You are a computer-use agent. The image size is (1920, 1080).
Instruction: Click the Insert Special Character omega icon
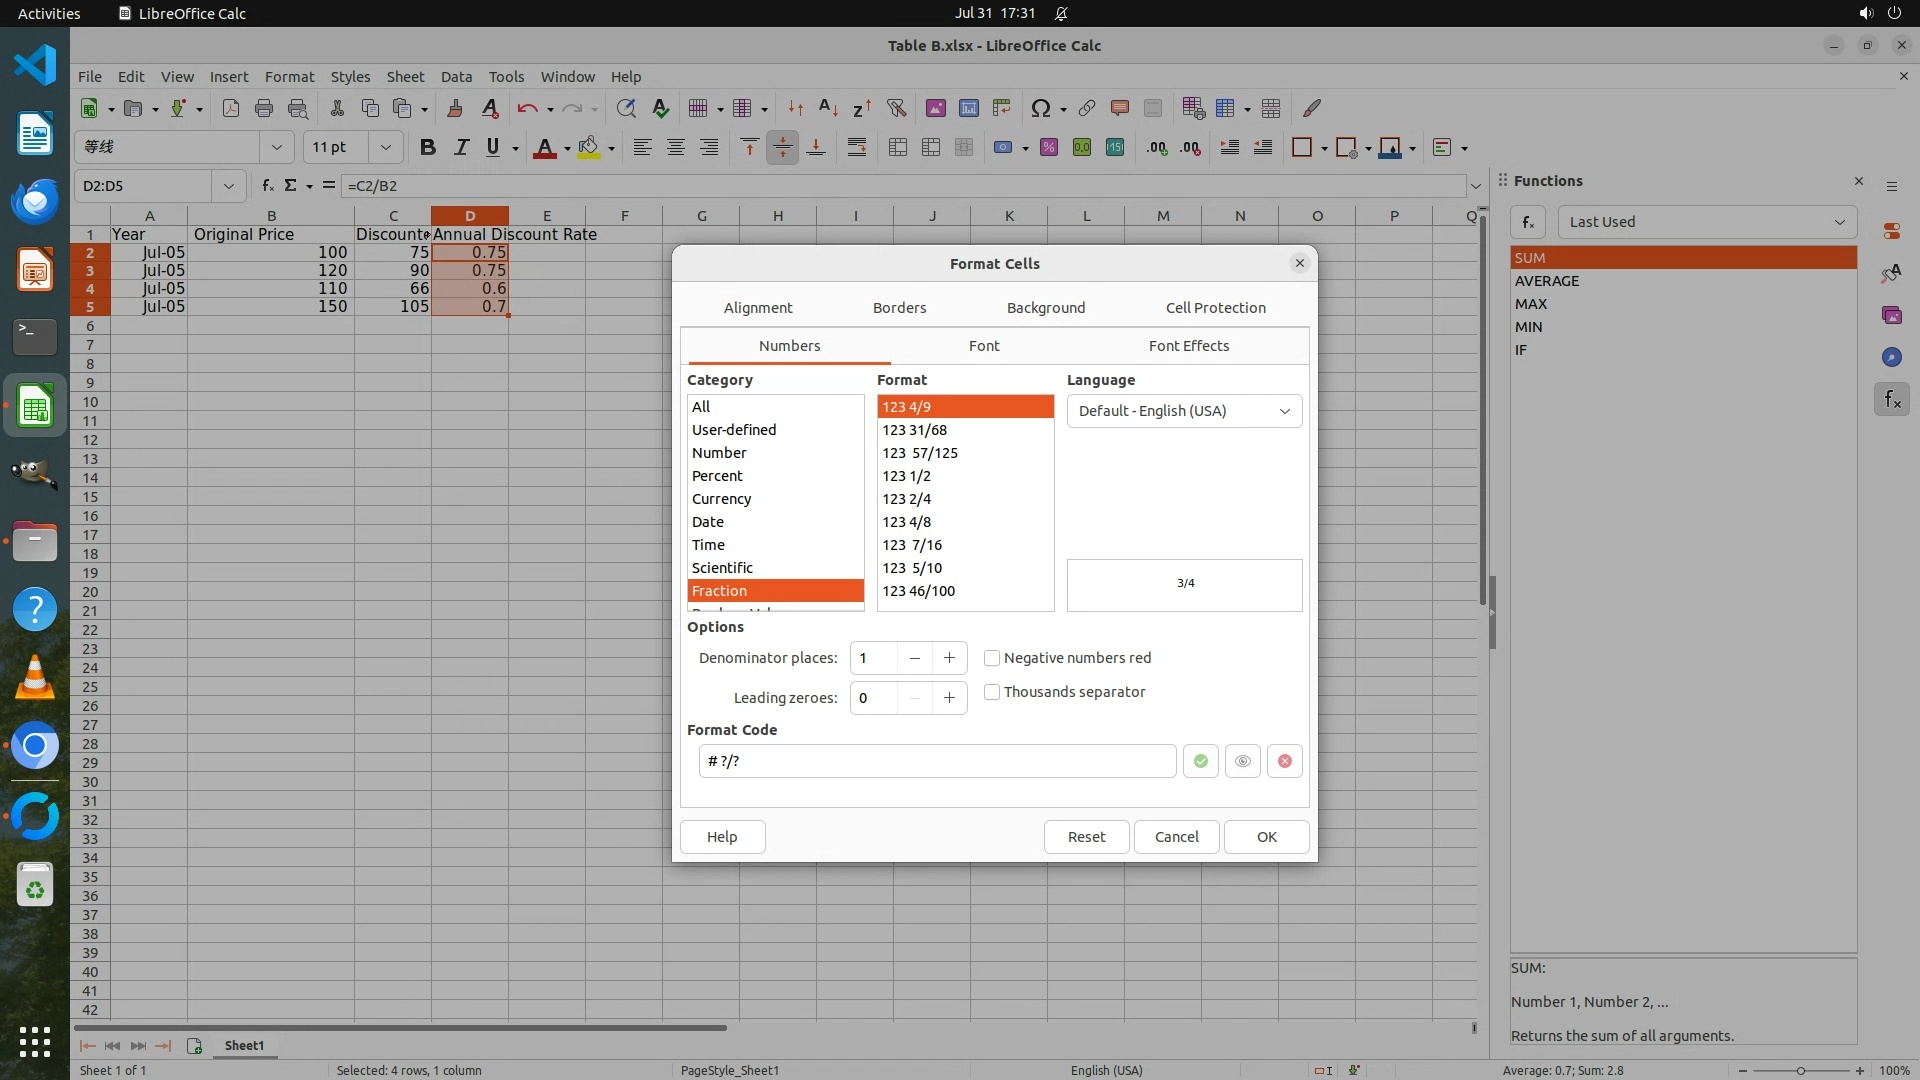(1040, 108)
